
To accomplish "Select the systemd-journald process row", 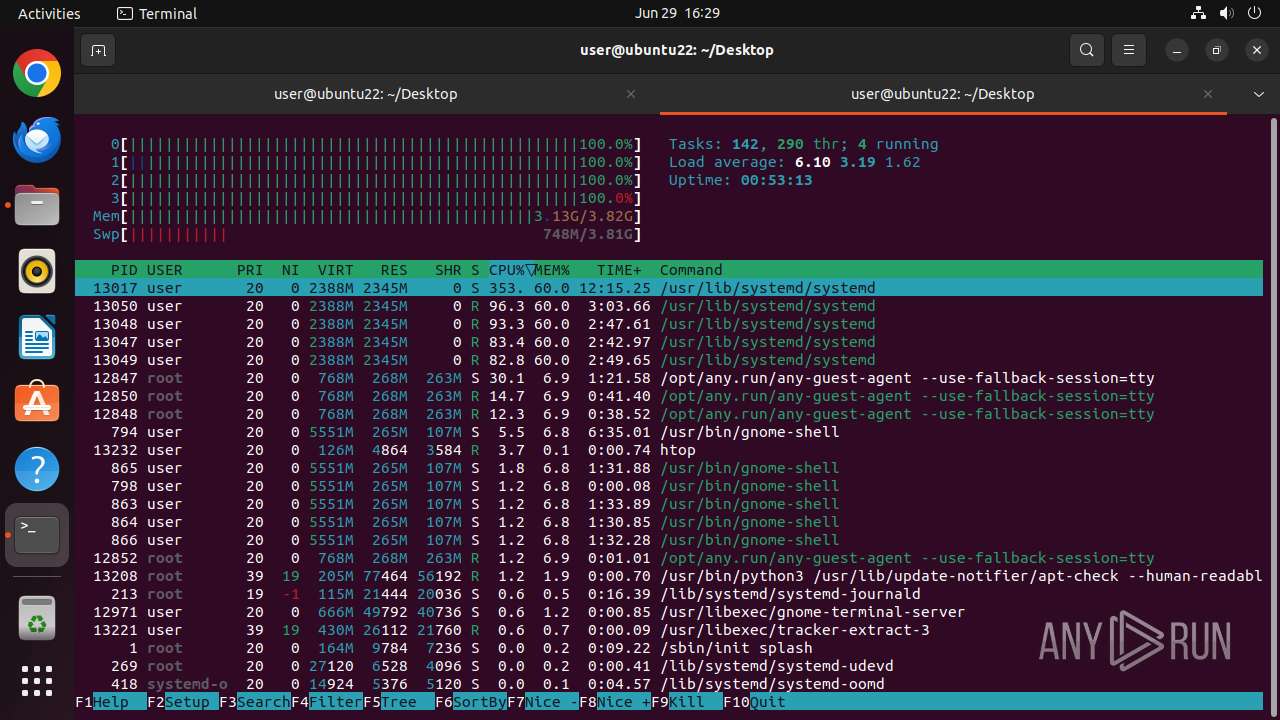I will click(669, 594).
